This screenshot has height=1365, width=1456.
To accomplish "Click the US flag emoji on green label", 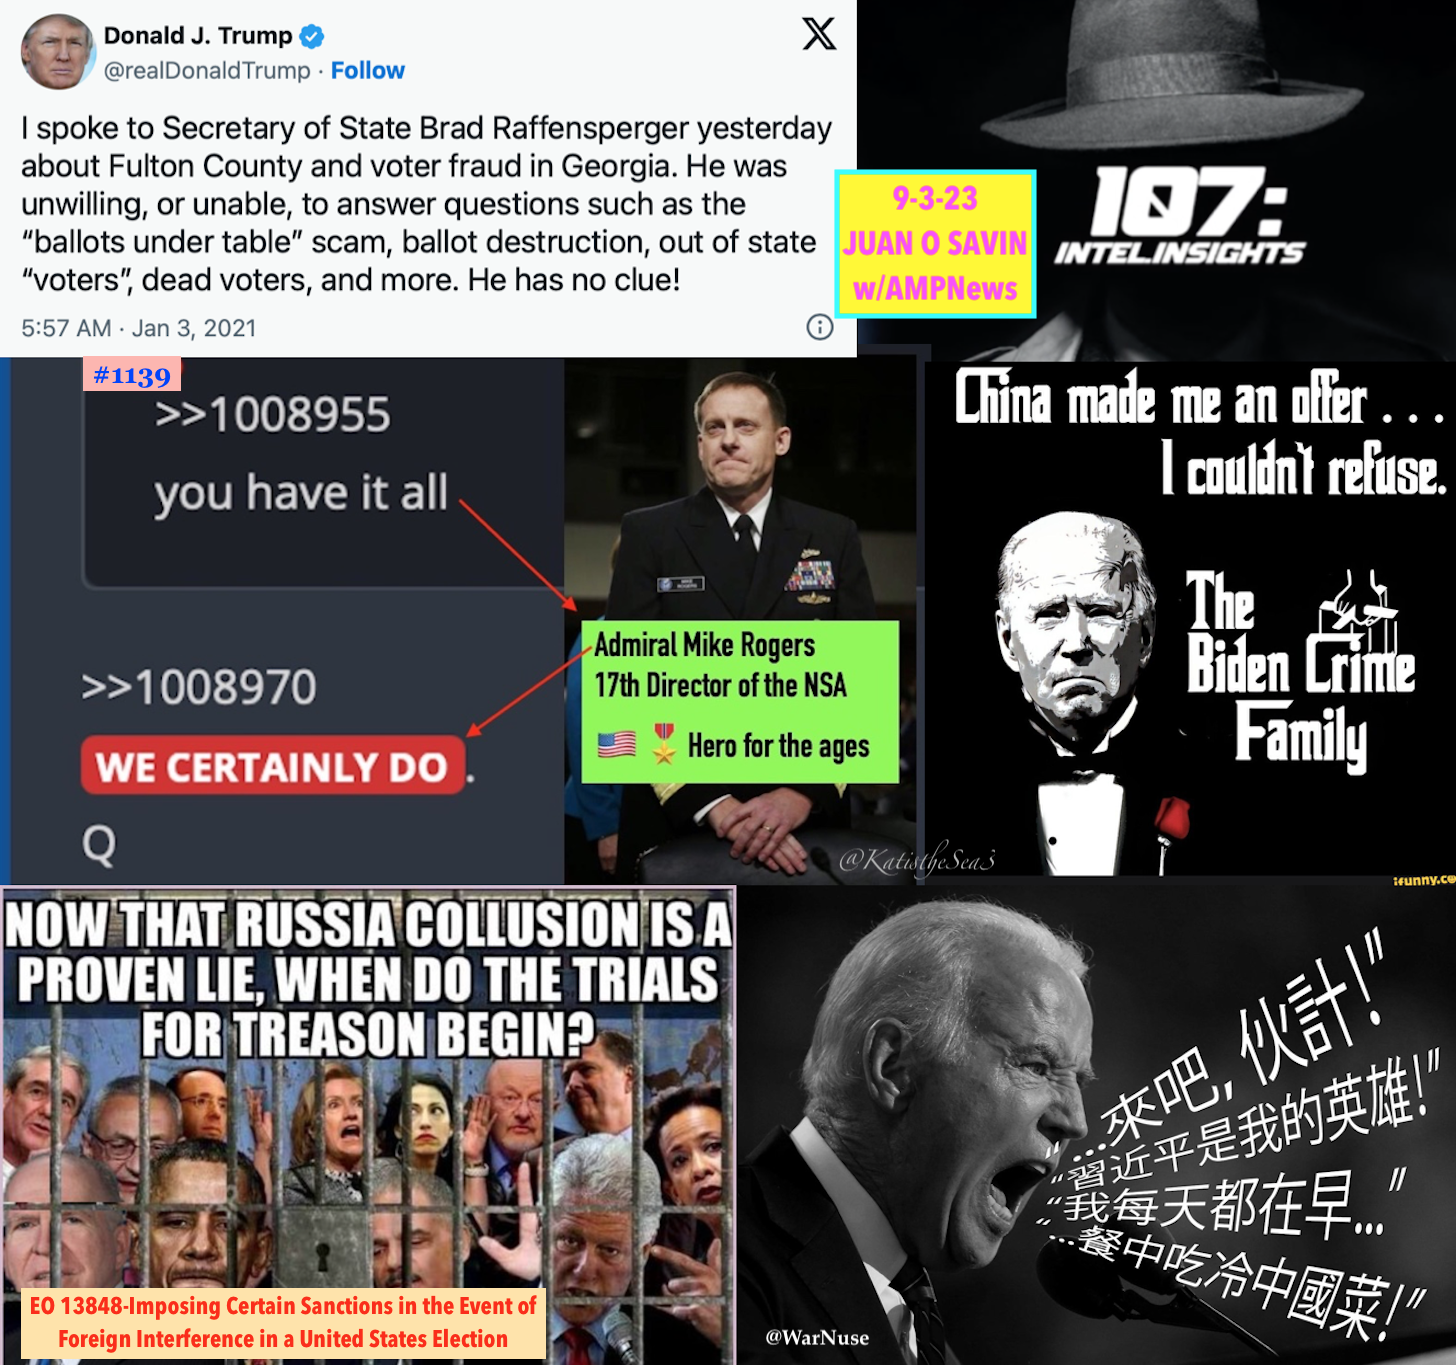I will click(x=617, y=744).
